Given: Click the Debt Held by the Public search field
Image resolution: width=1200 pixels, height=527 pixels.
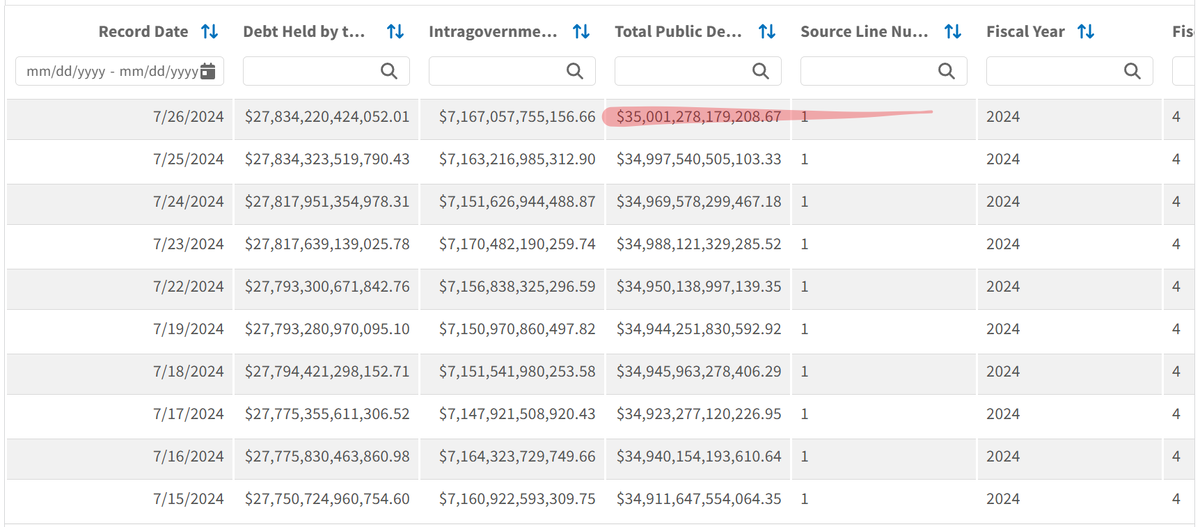Looking at the screenshot, I should (x=326, y=71).
